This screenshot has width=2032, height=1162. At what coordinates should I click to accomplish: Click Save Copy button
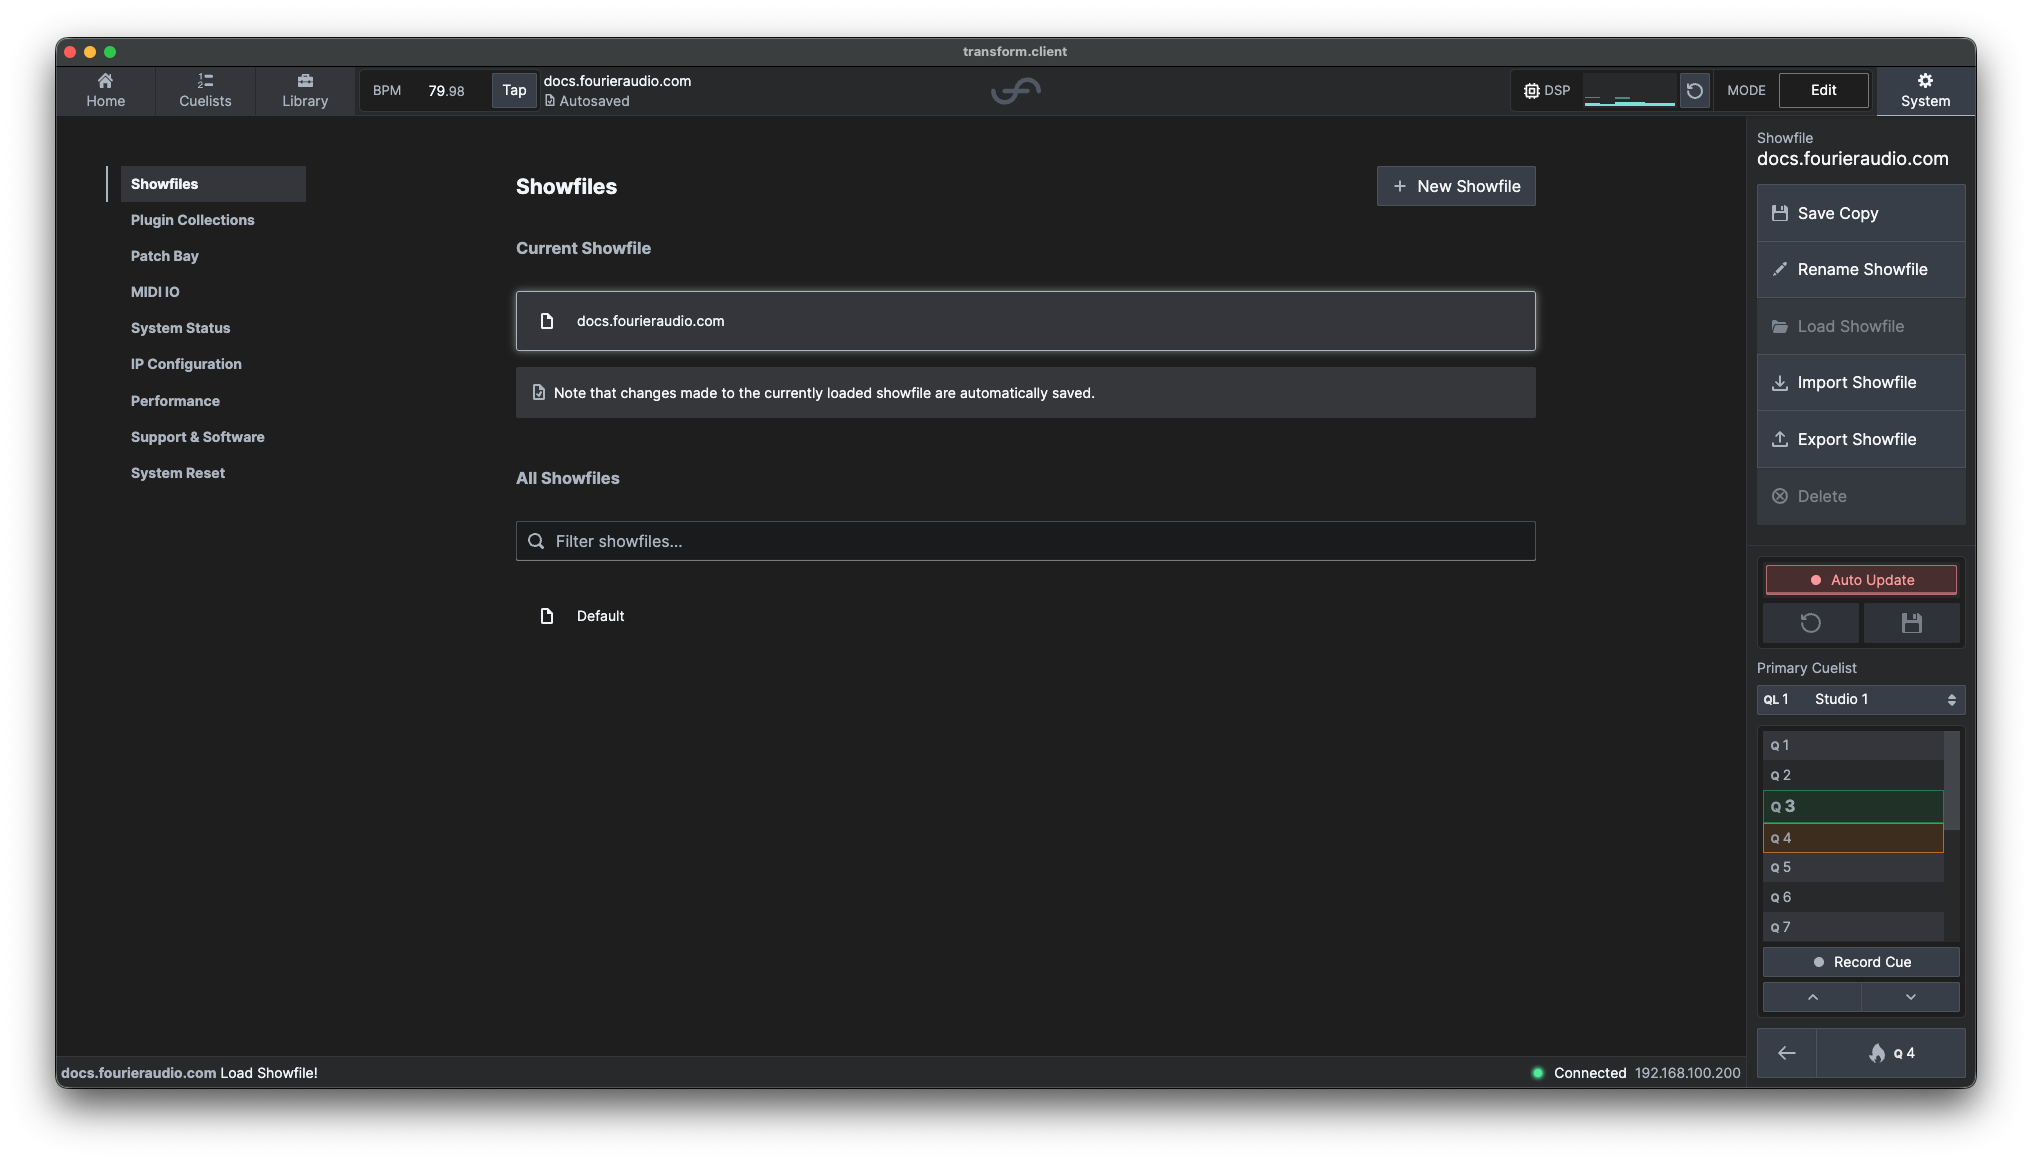[x=1861, y=213]
